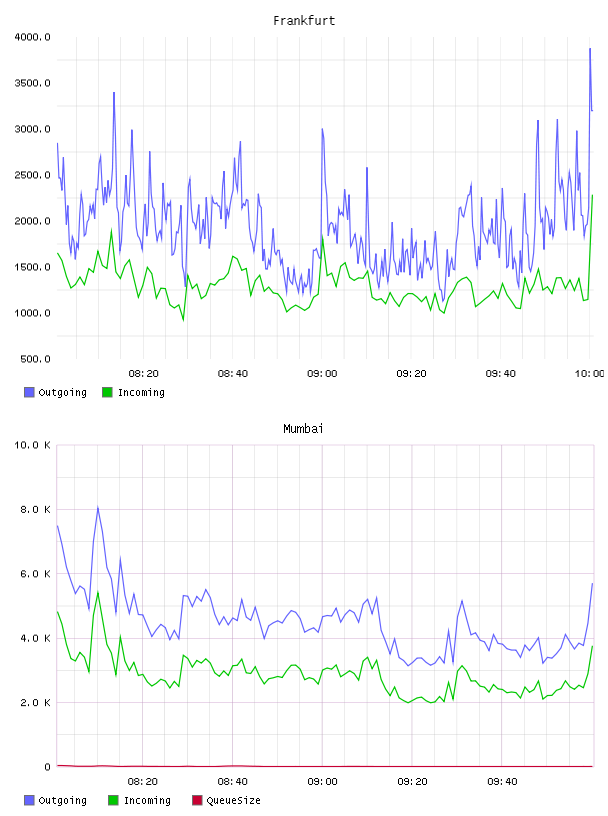Click the 08:40 time label on Mumbai chart

pos(233,782)
